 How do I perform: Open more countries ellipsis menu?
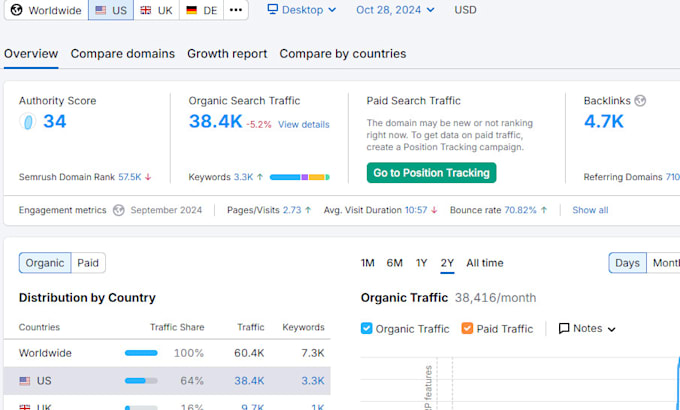(236, 10)
